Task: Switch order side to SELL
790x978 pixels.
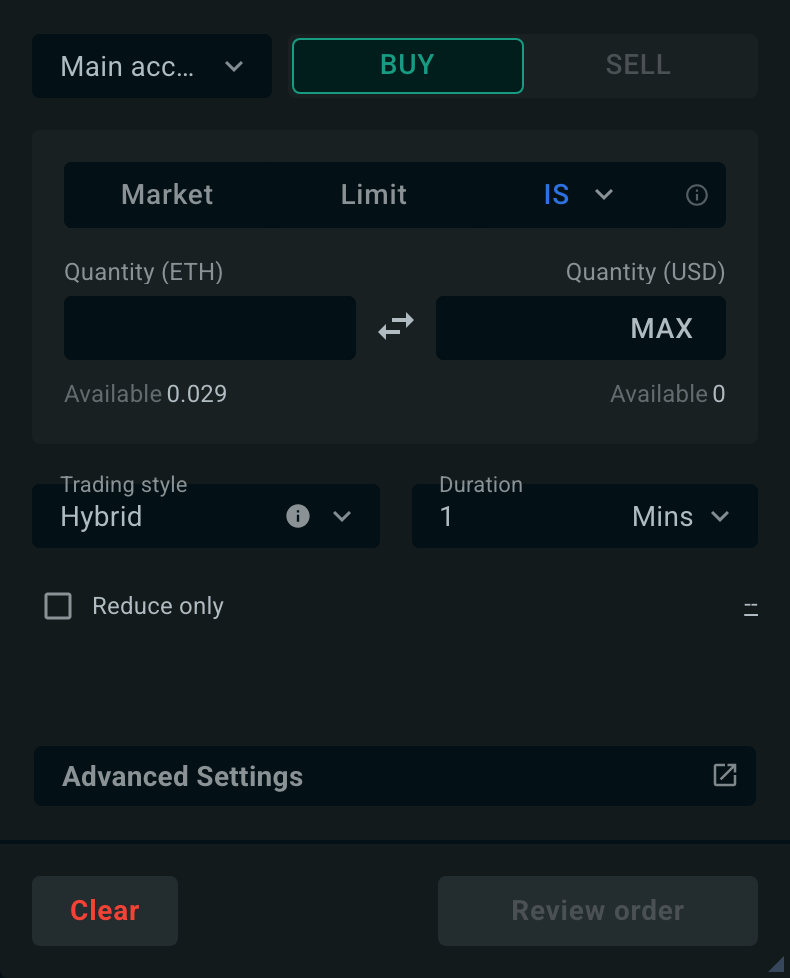Action: (638, 65)
